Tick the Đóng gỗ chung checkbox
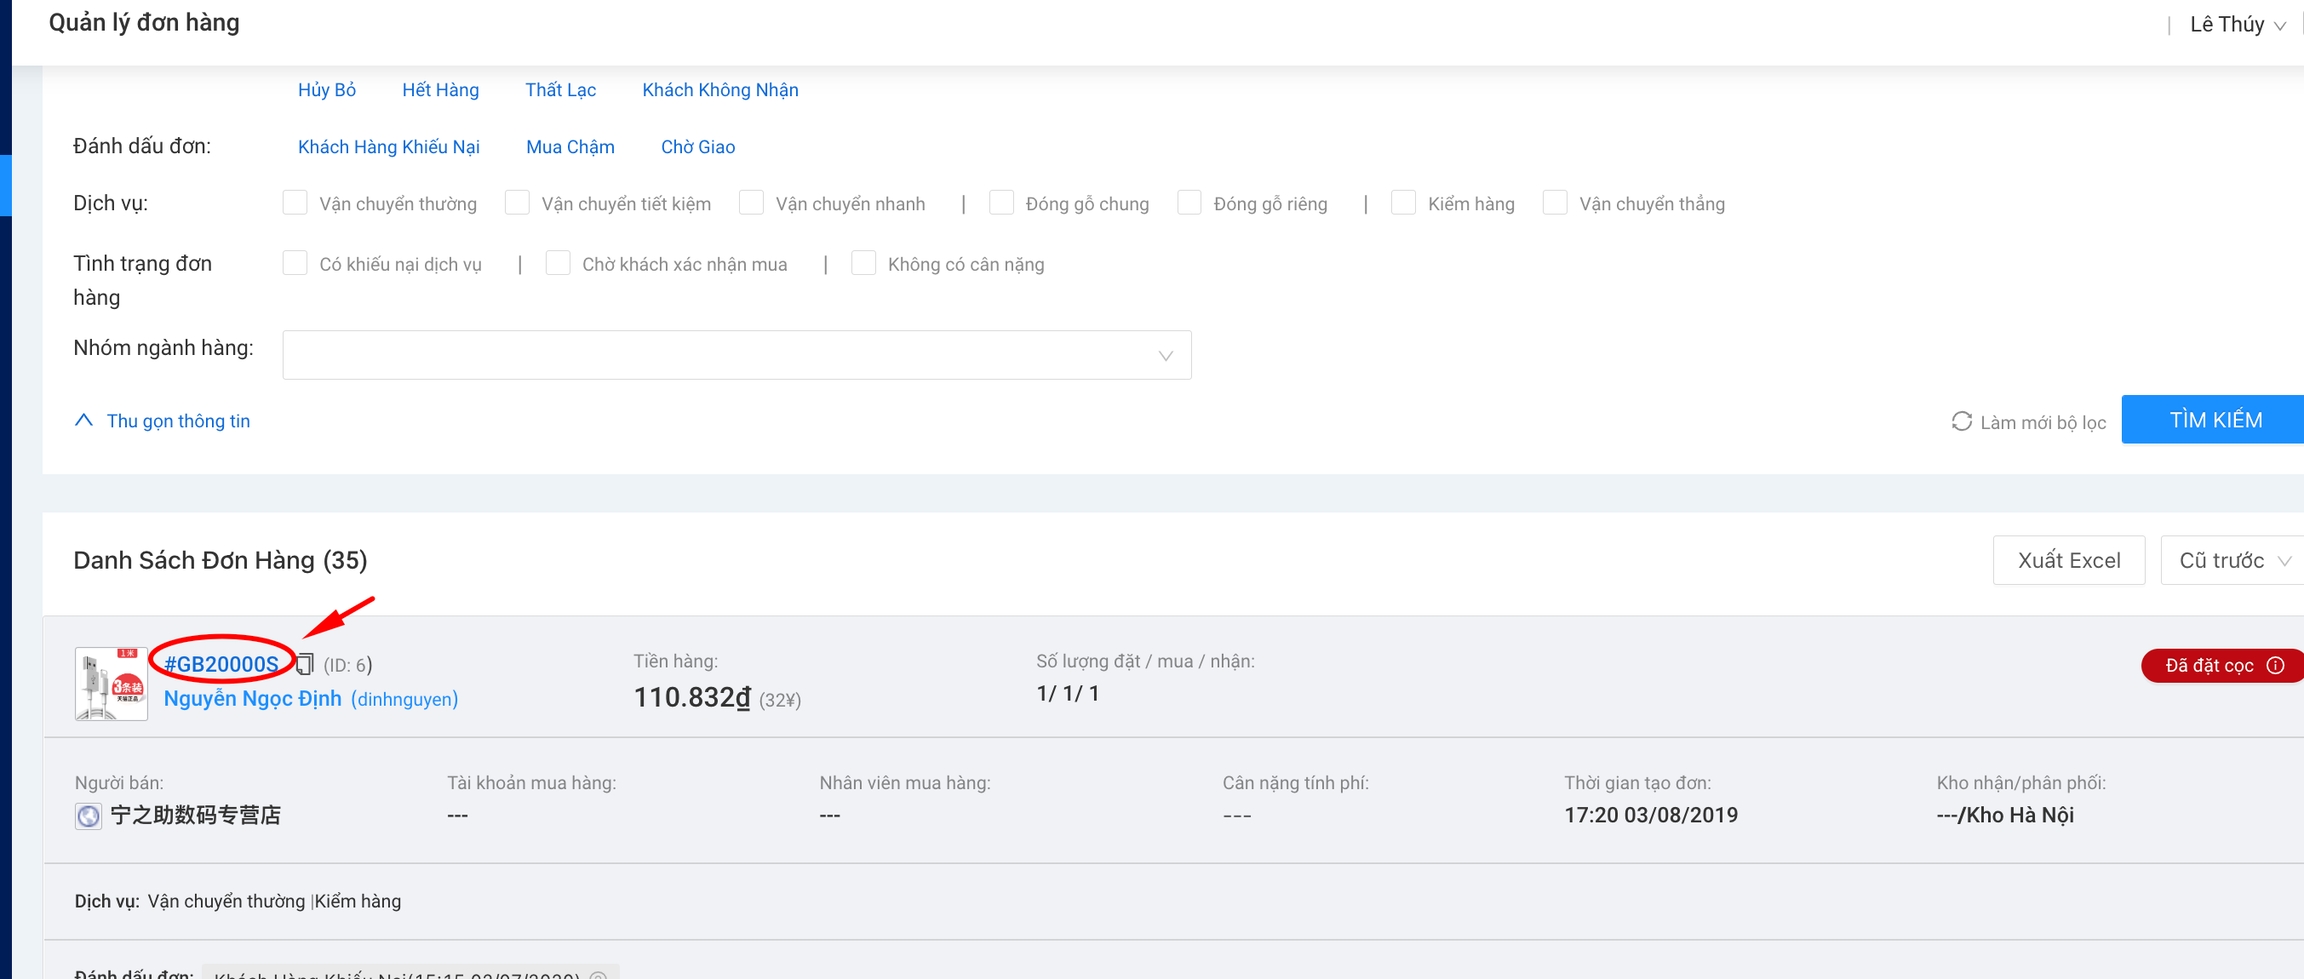This screenshot has height=979, width=2304. pos(1001,203)
